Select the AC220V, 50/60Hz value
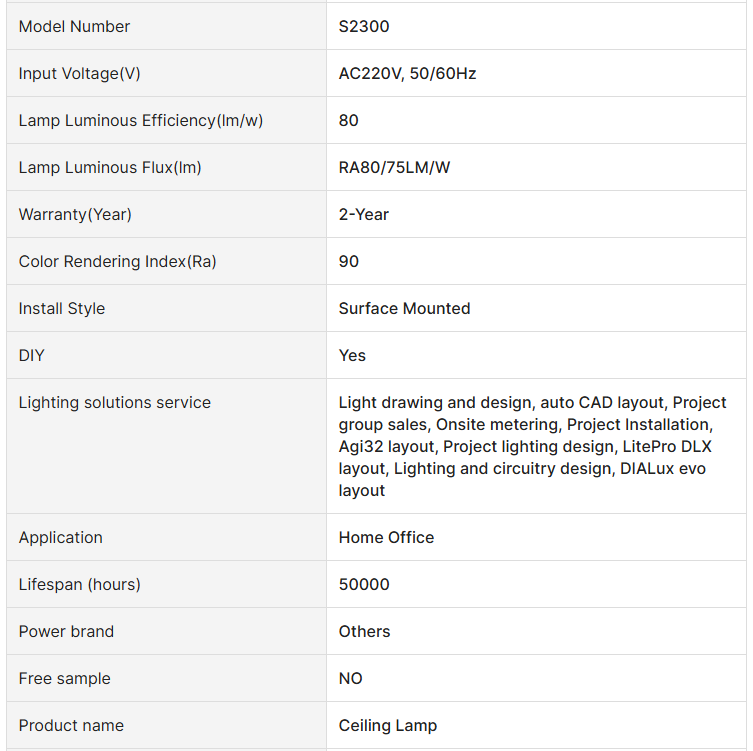 407,73
